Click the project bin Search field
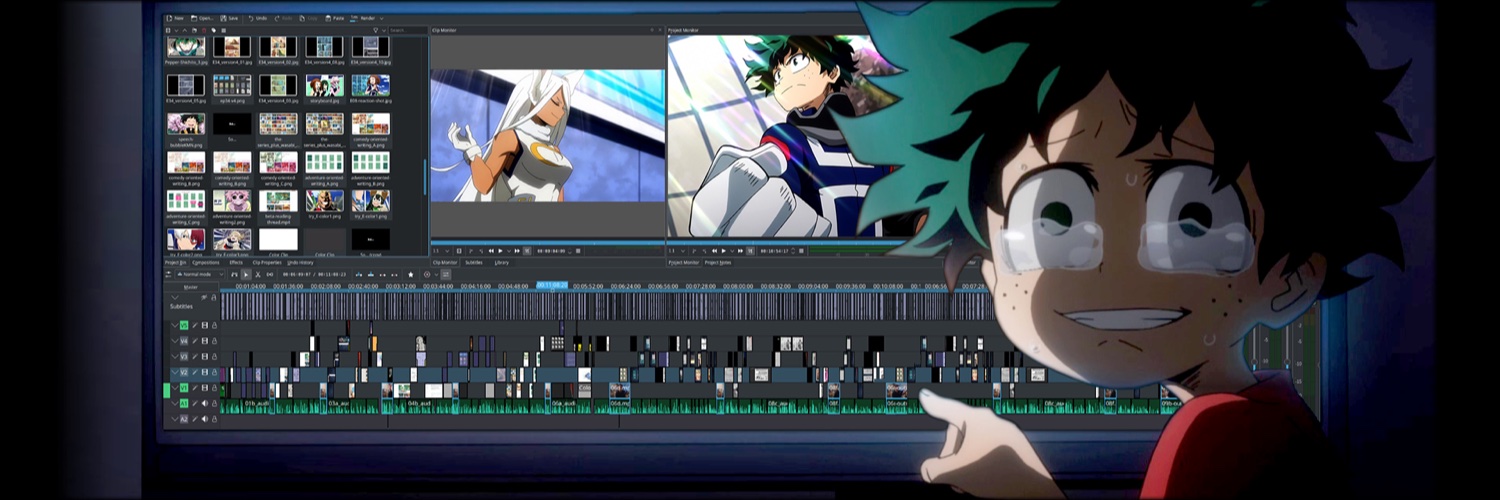 click(x=408, y=30)
